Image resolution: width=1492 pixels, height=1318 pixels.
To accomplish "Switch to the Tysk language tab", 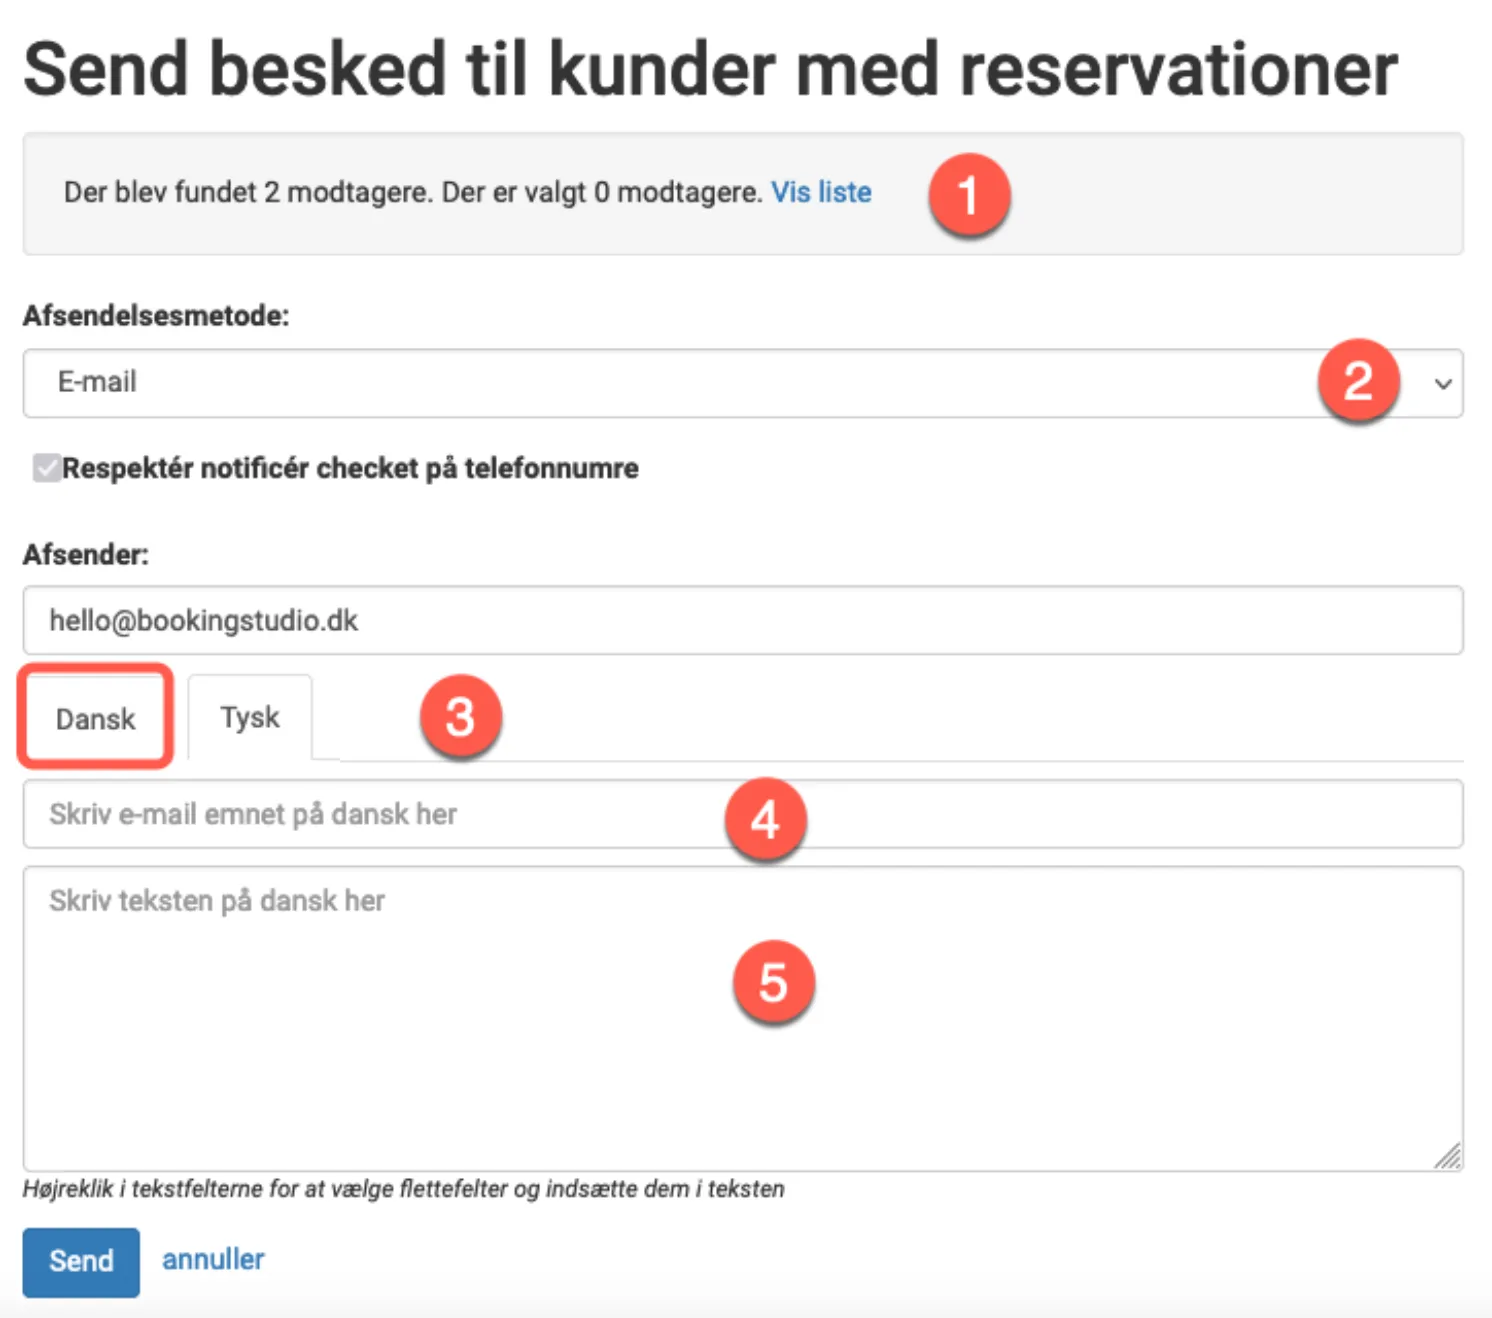I will pyautogui.click(x=250, y=718).
